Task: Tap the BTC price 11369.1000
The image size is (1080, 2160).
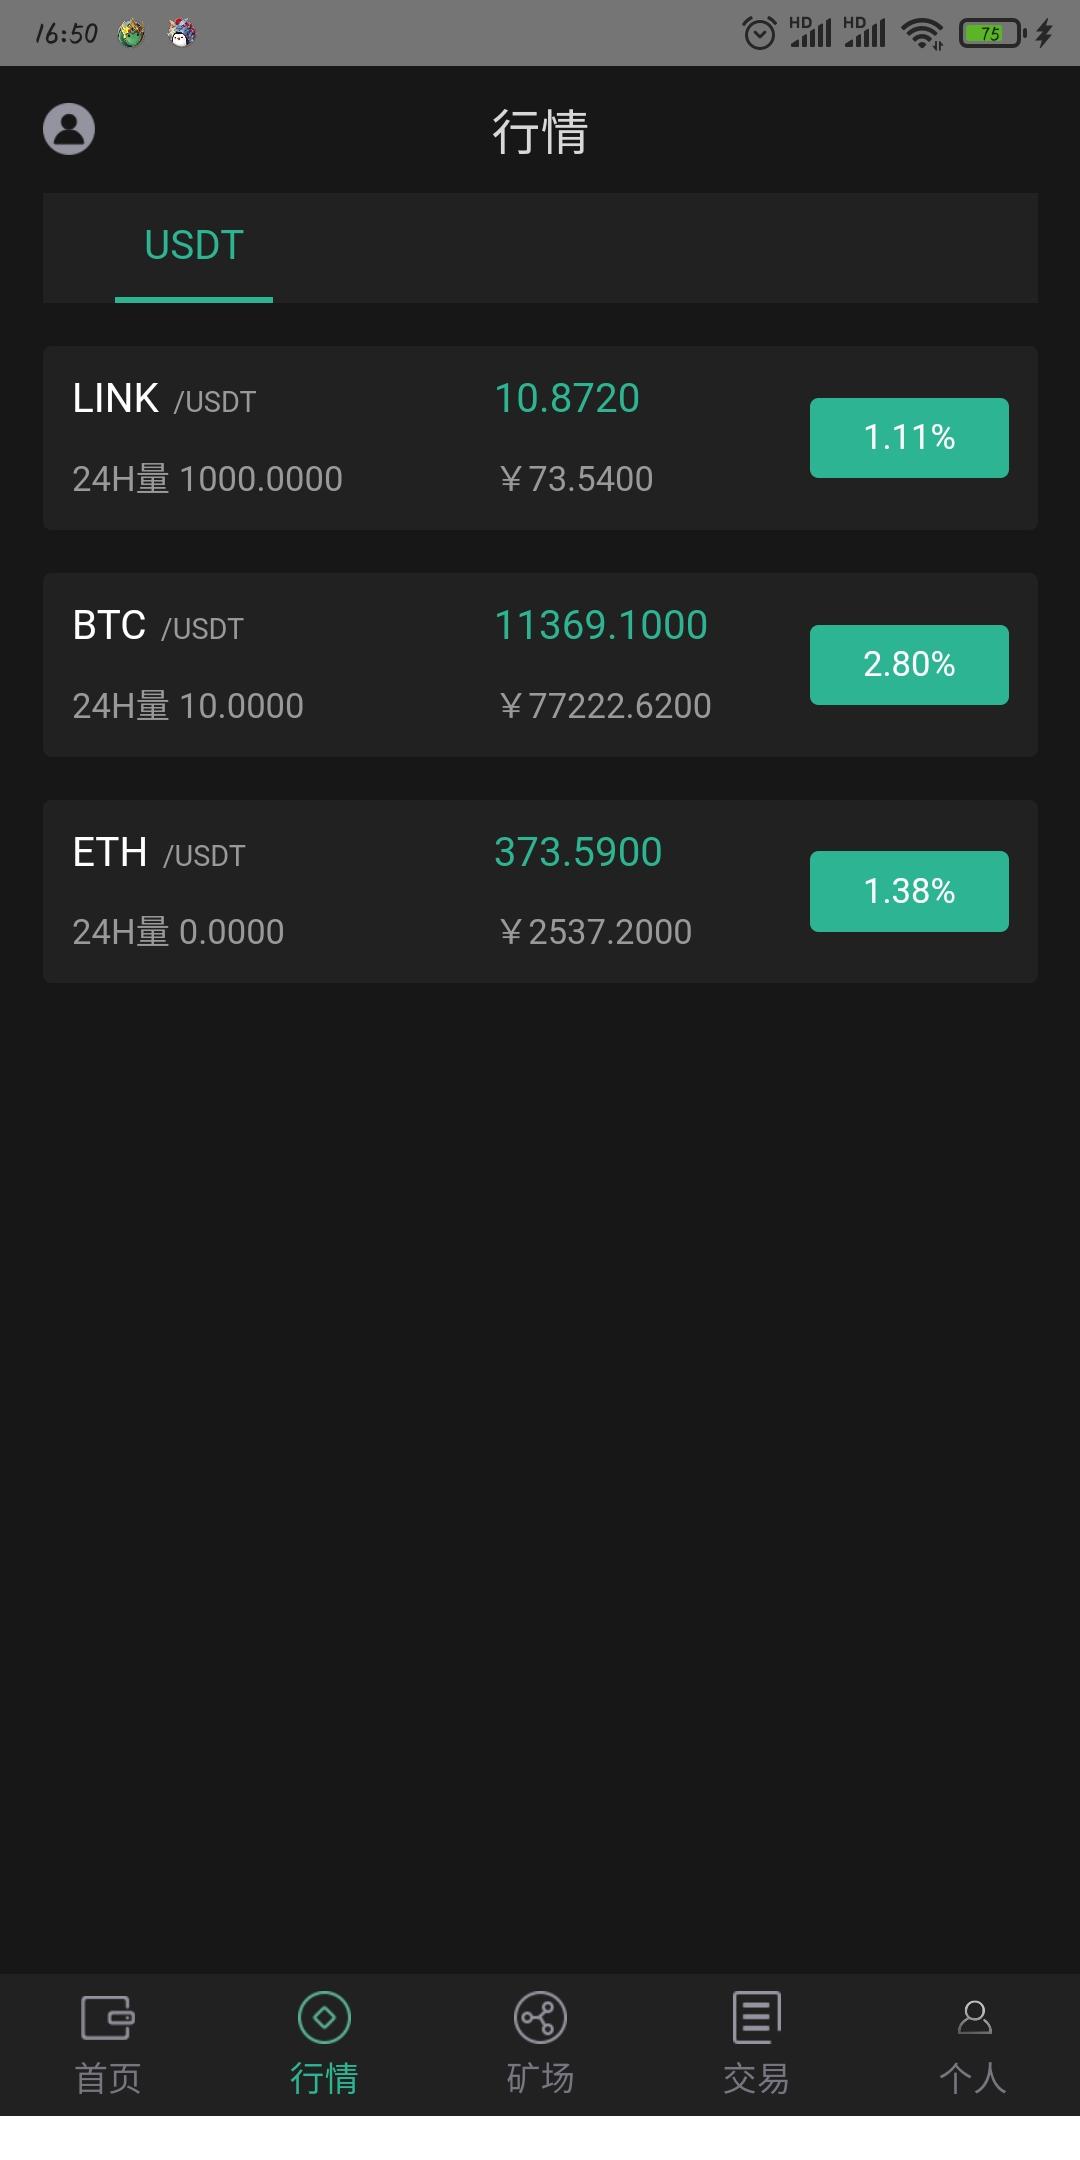Action: (601, 626)
